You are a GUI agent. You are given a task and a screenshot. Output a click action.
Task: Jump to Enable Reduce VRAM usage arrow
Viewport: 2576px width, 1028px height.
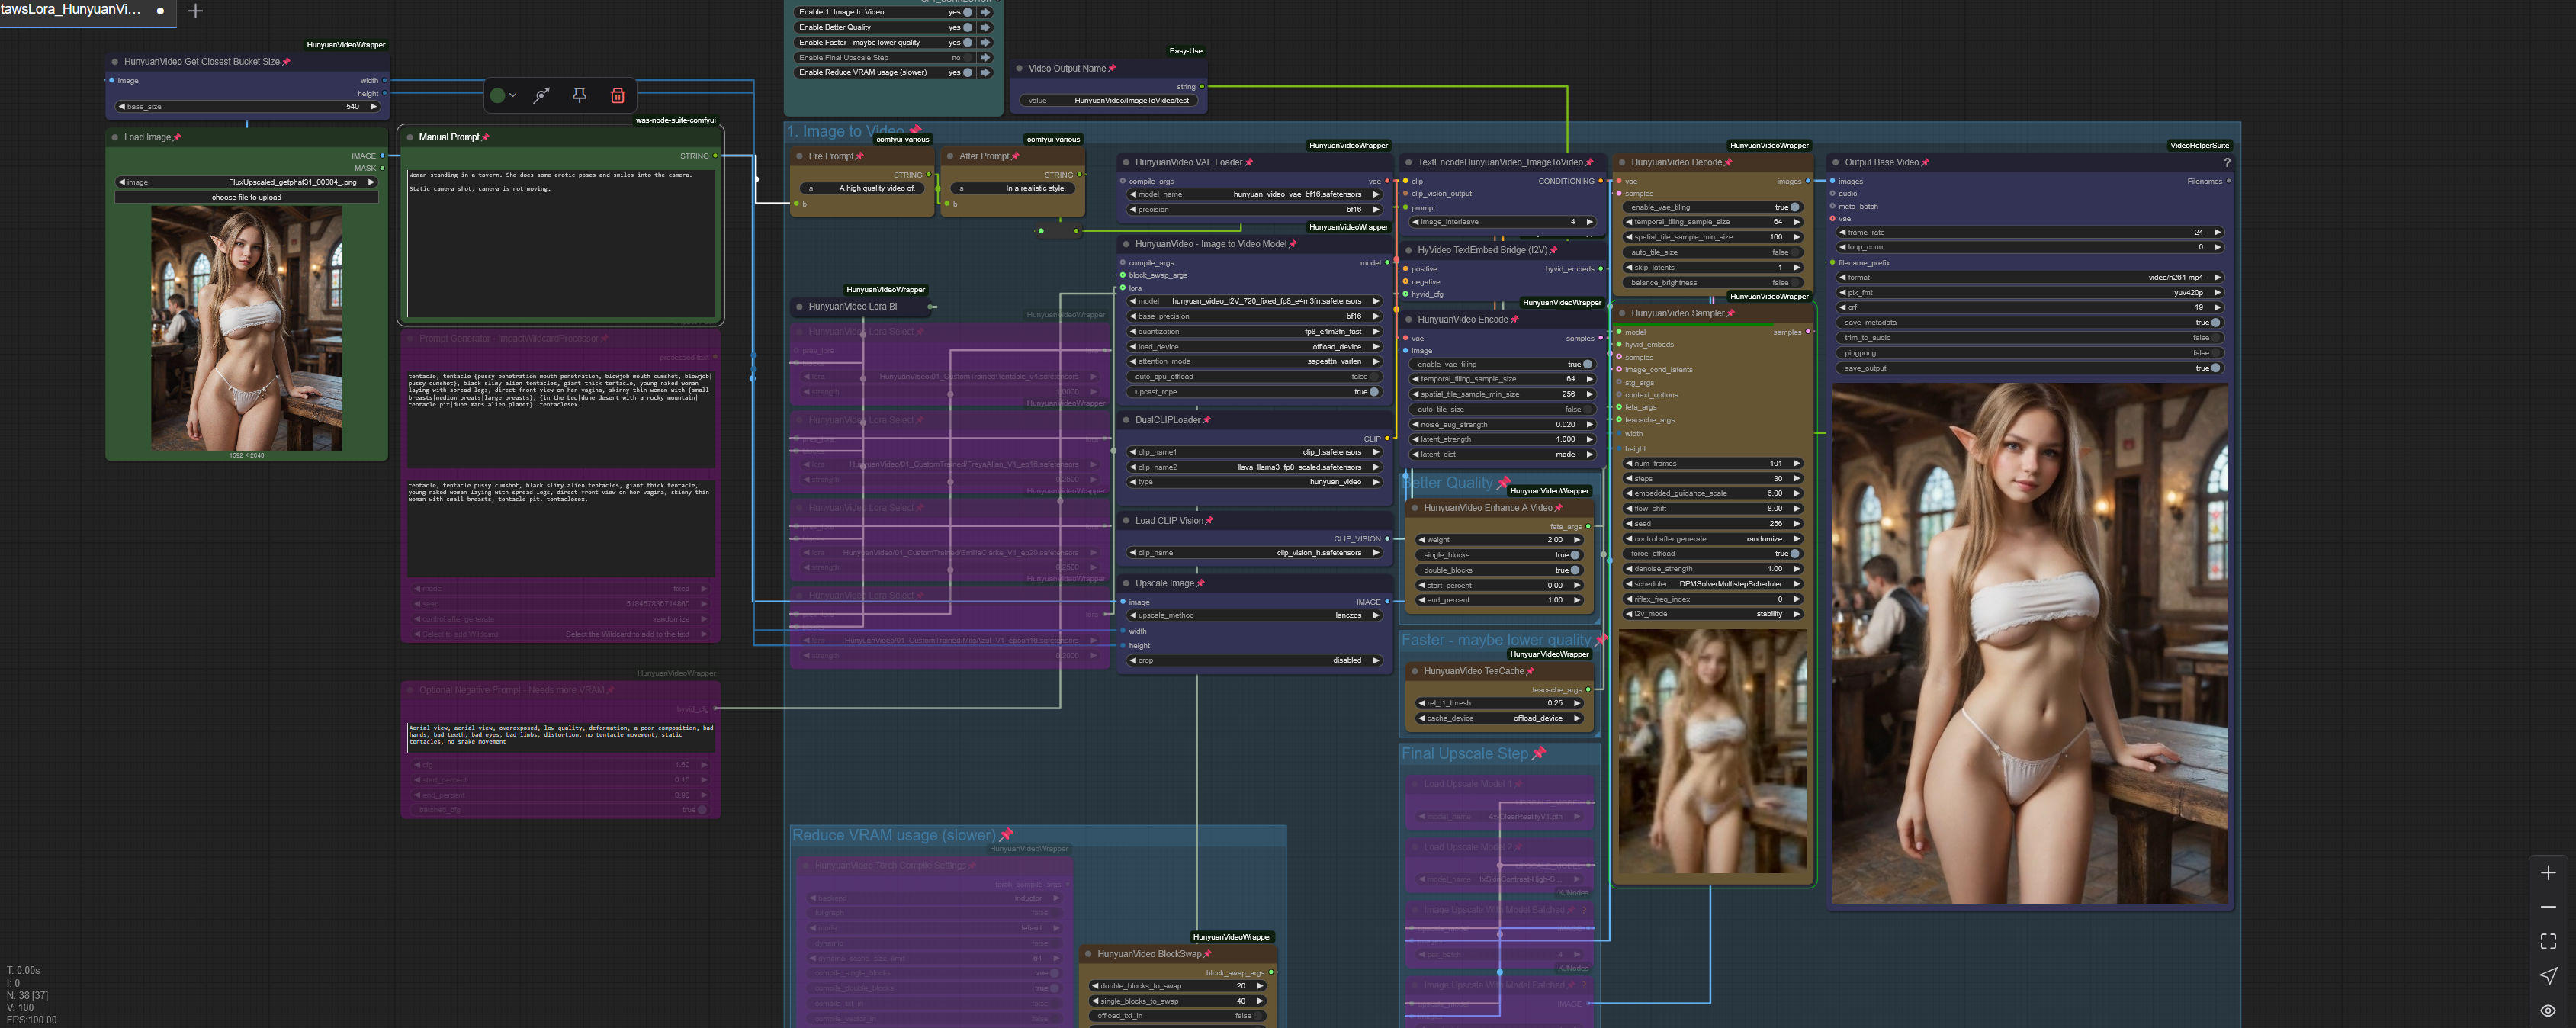click(x=985, y=72)
